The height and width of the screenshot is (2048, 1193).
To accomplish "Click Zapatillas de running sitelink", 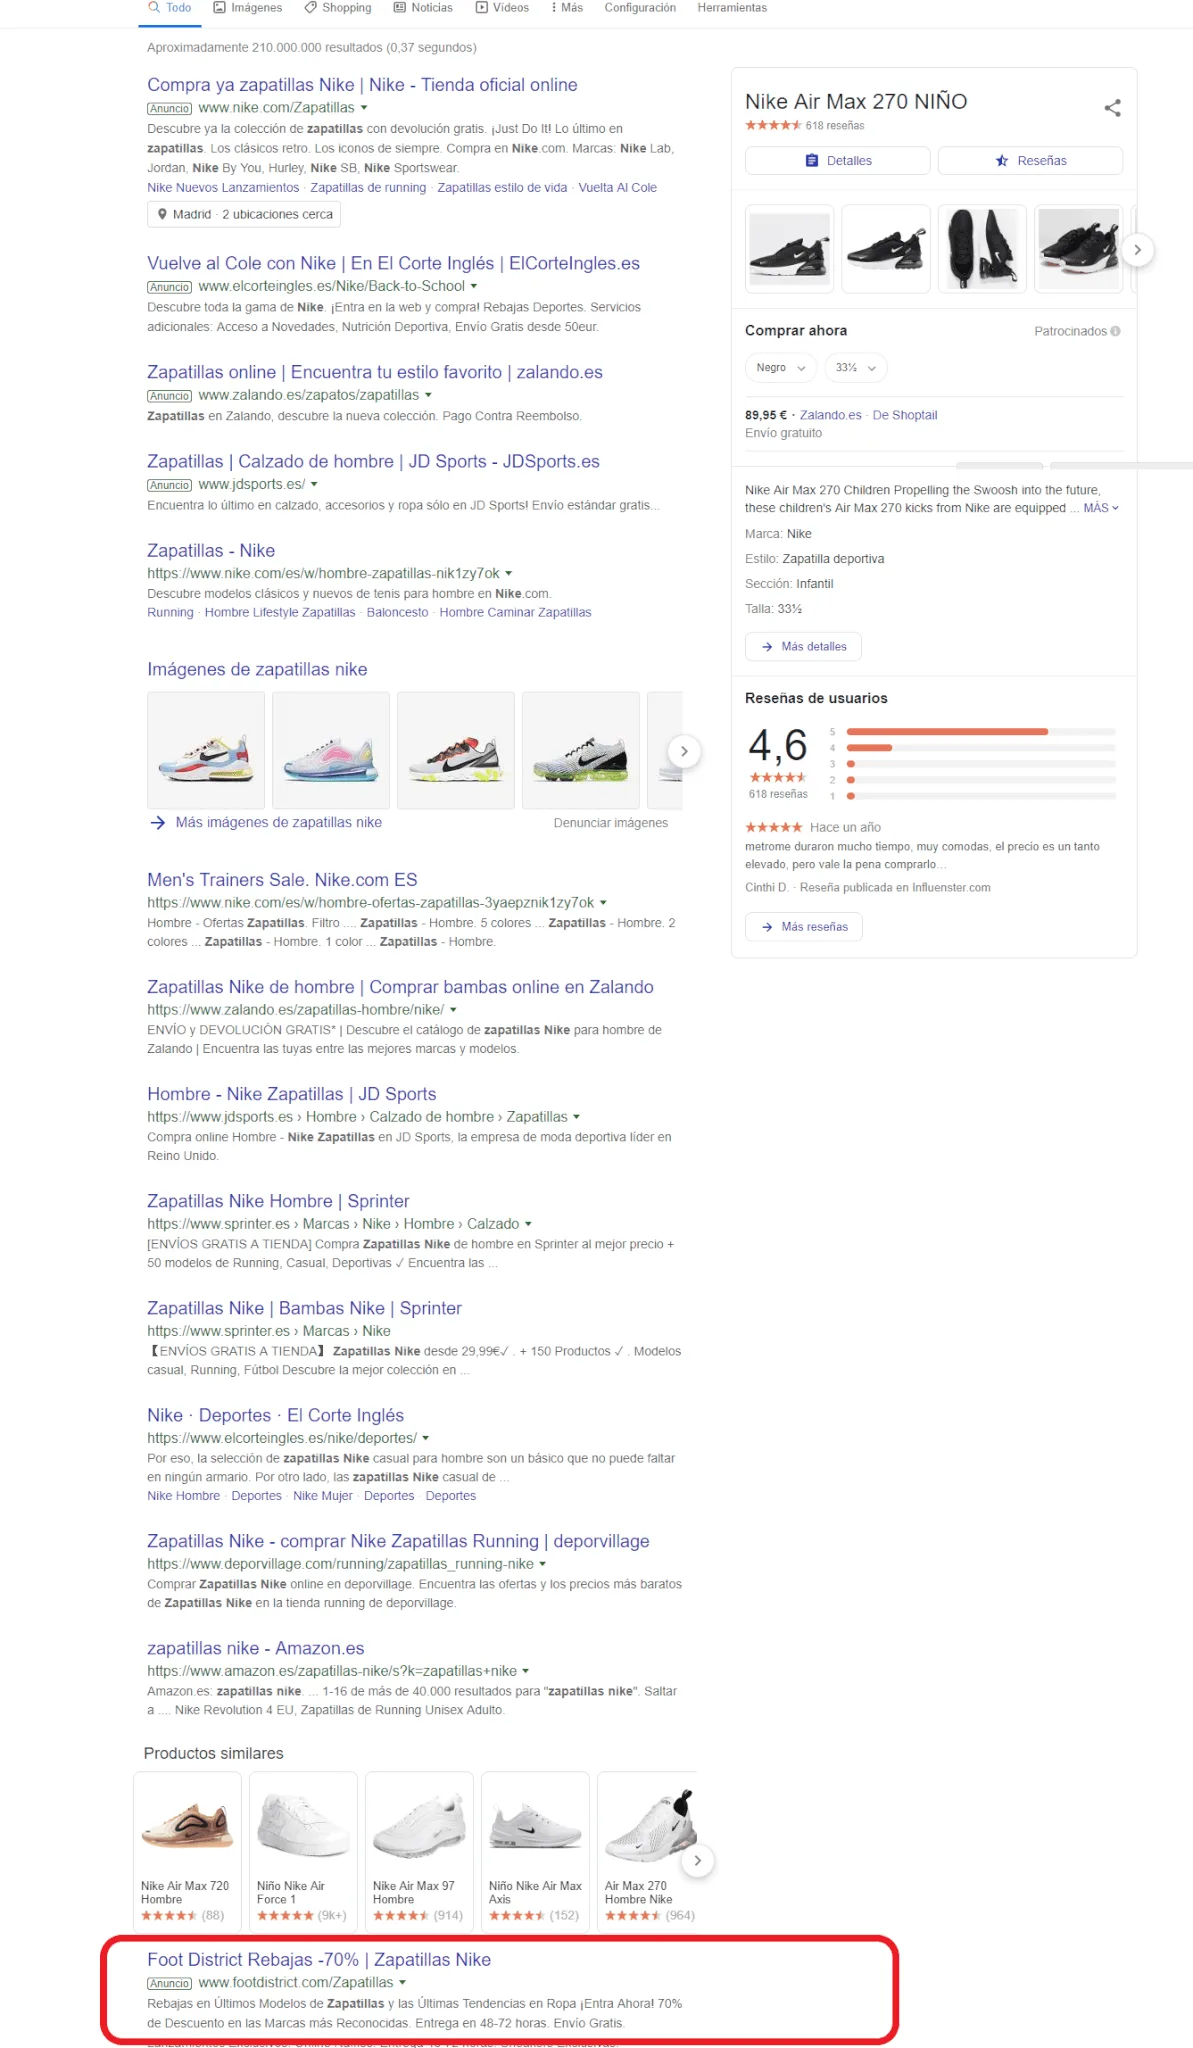I will (x=368, y=188).
